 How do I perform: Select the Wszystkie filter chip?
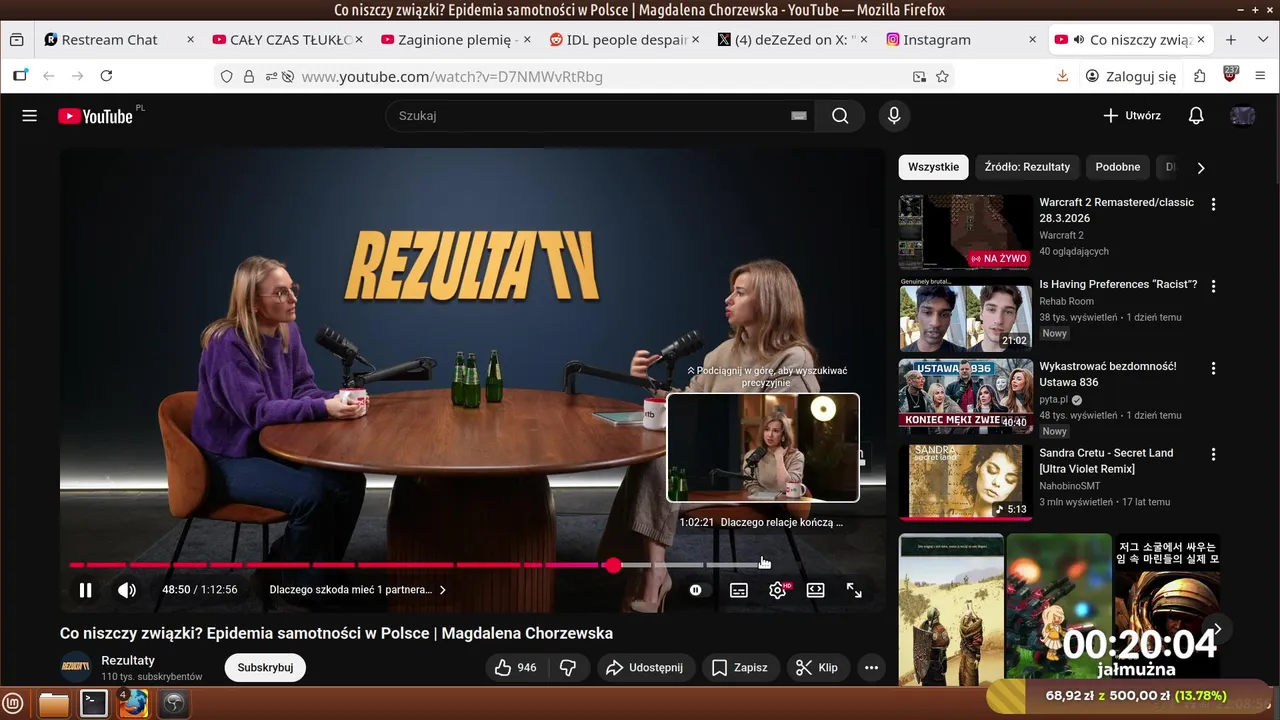tap(933, 167)
